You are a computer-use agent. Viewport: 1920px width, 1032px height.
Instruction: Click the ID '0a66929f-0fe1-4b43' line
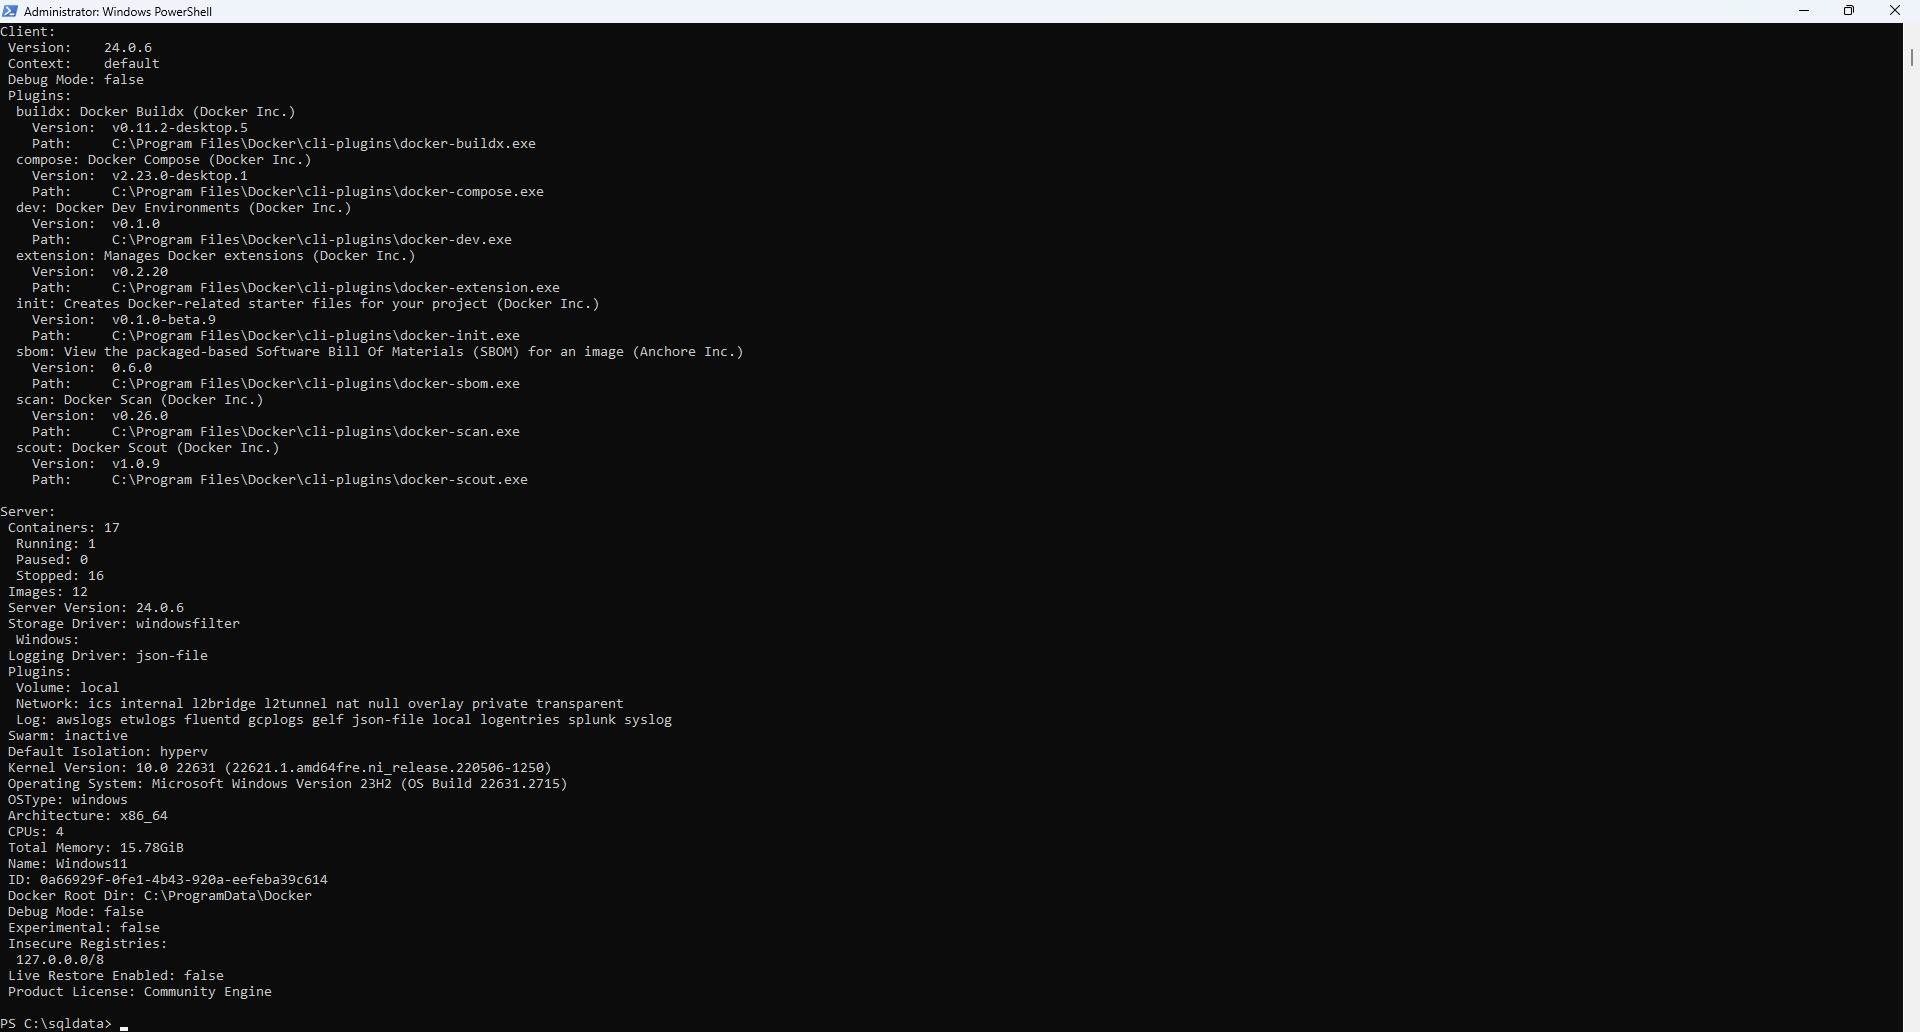(168, 880)
